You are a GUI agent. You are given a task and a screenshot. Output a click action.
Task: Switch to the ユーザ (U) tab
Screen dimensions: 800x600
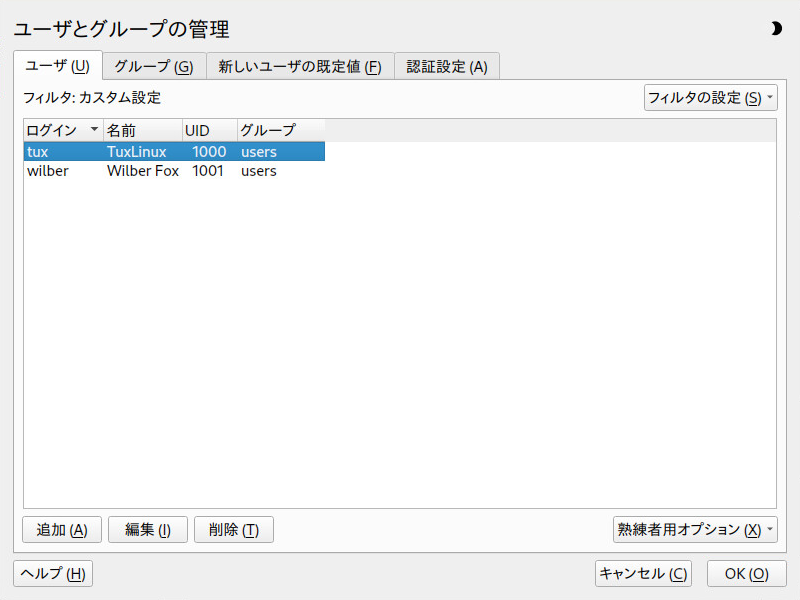click(57, 66)
